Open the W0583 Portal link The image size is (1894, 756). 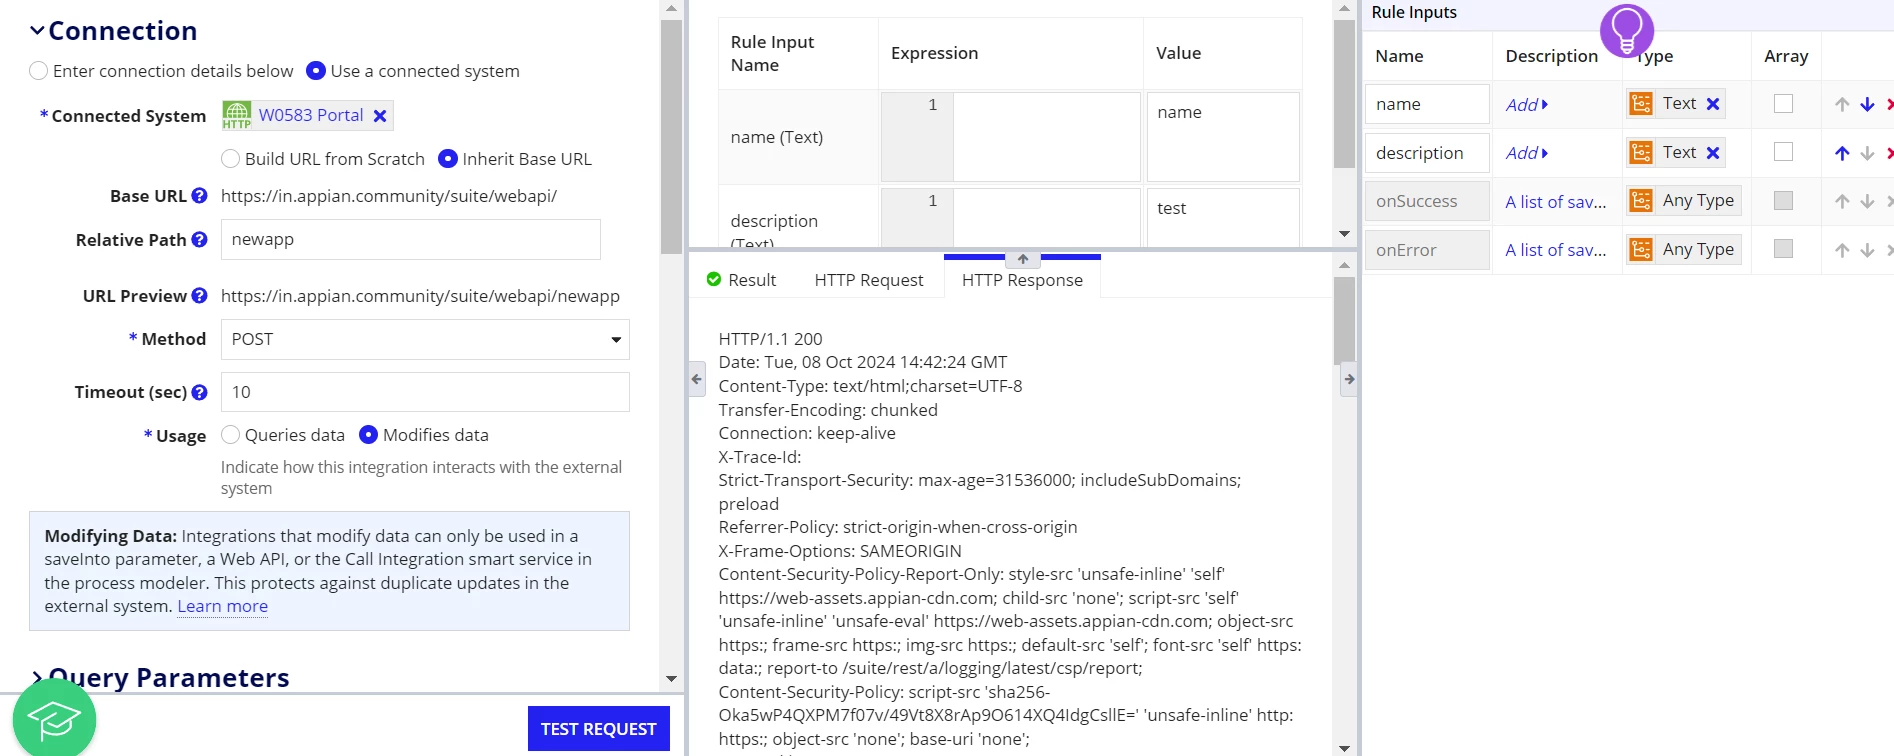point(311,115)
